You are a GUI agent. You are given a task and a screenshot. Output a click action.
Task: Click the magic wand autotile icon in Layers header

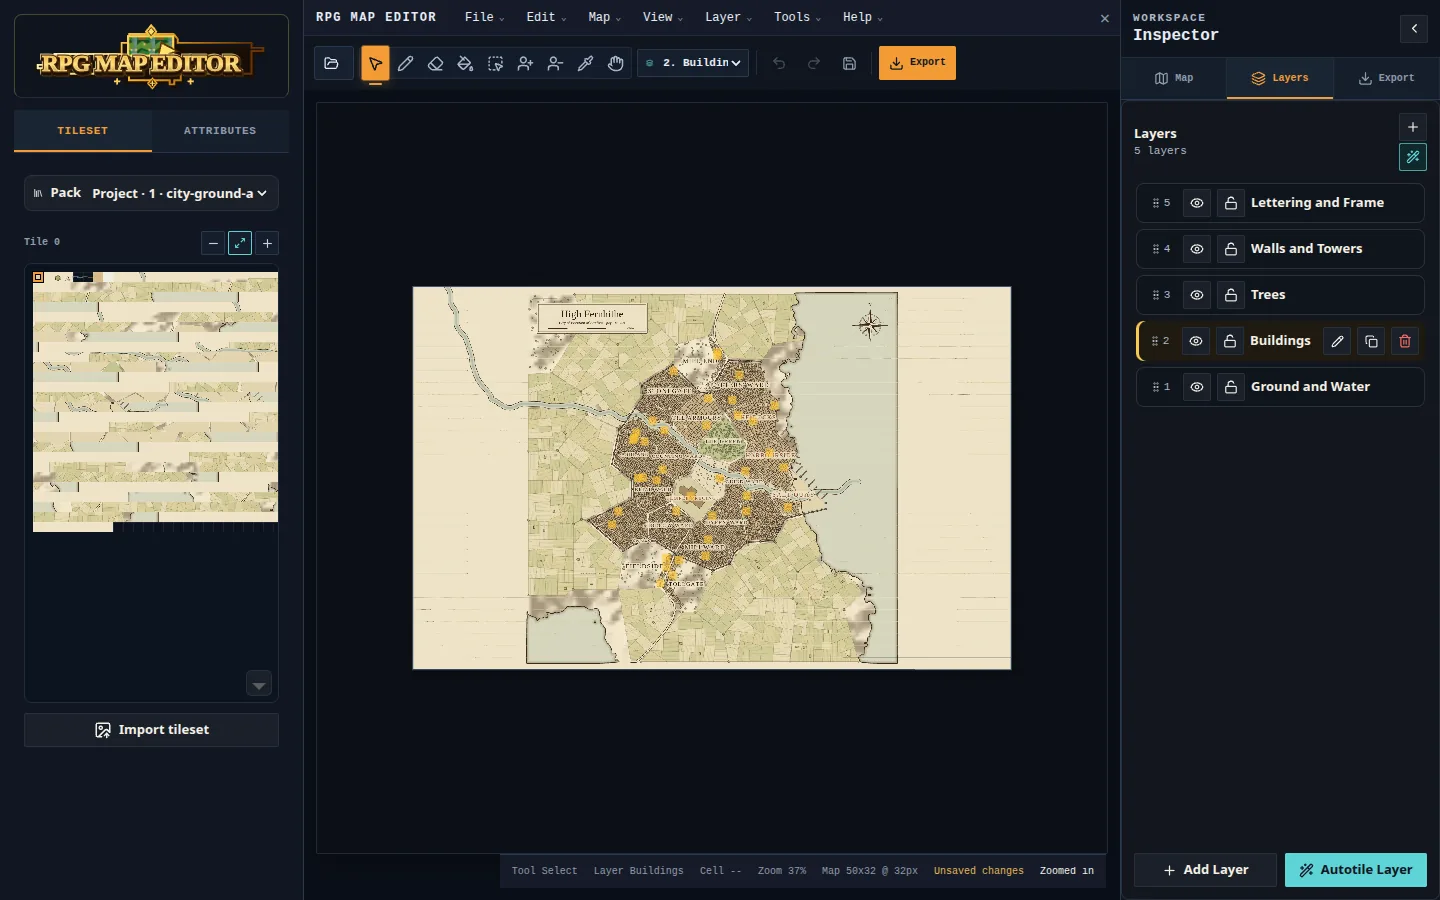(x=1413, y=157)
